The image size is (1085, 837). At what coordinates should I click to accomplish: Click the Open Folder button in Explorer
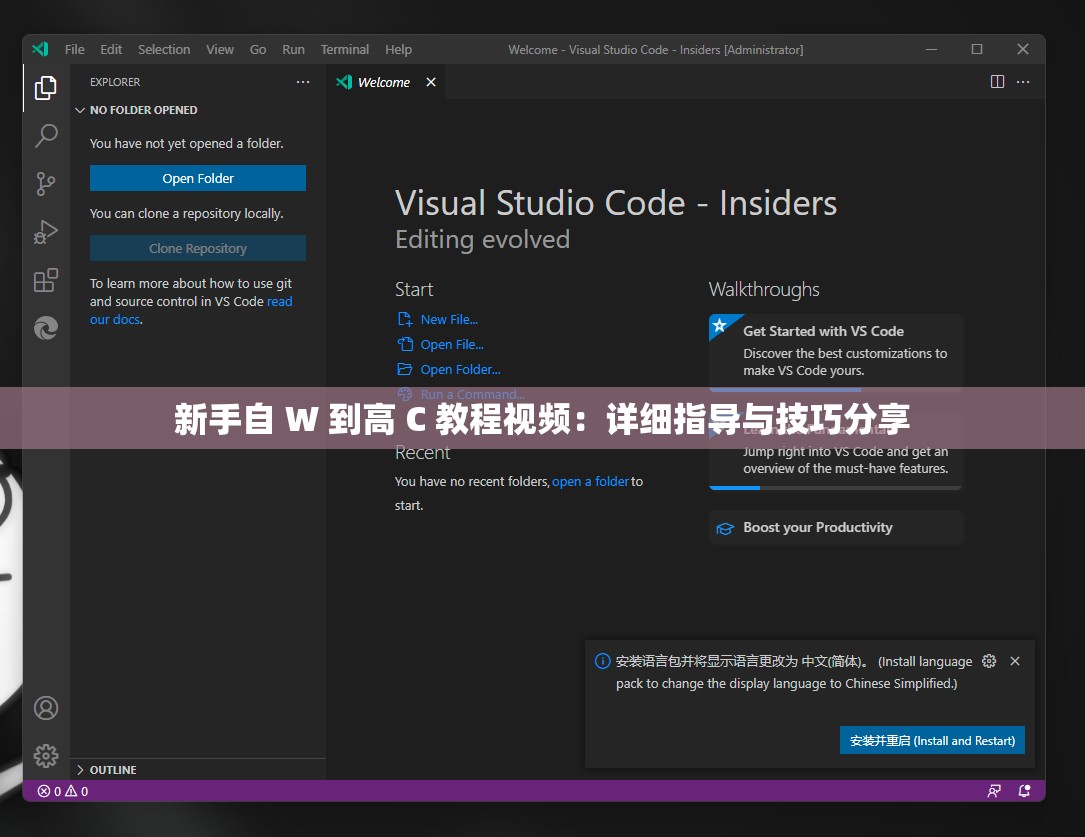[198, 178]
